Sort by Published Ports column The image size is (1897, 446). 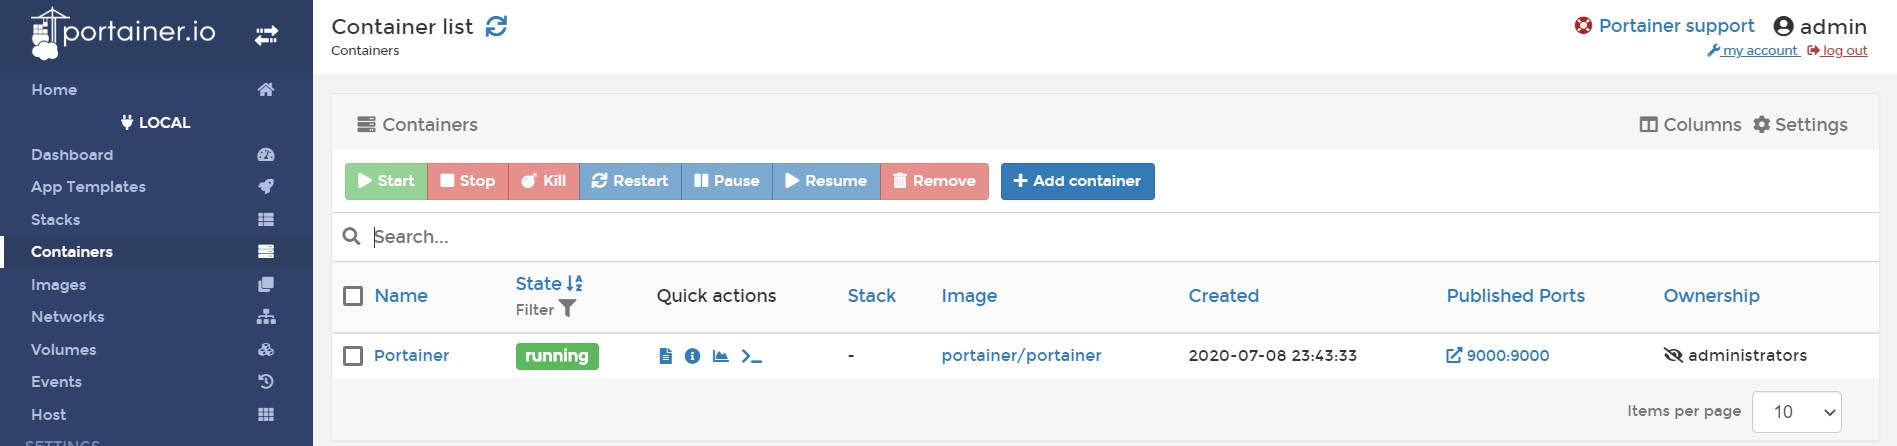[x=1515, y=296]
